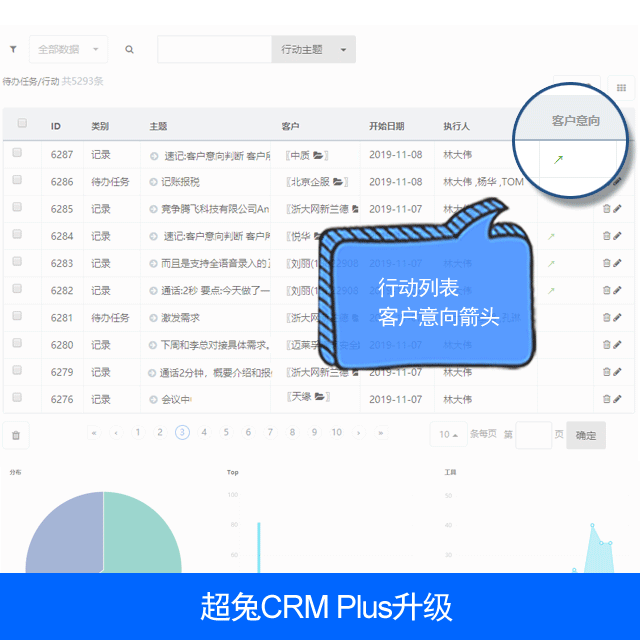This screenshot has height=640, width=640.
Task: Click subject 竞争腾飞科技有限公司An
Action: 215,209
